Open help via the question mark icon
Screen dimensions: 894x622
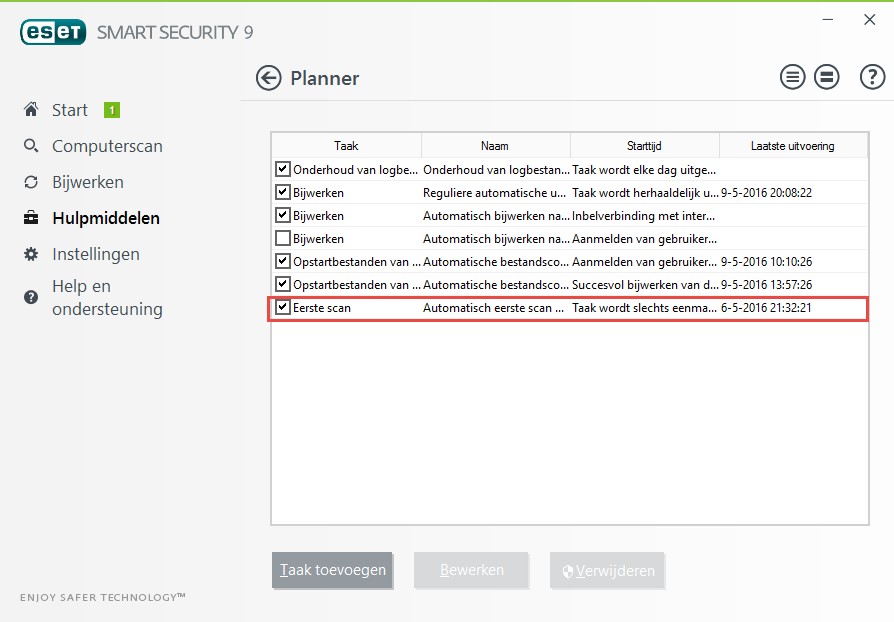point(872,78)
